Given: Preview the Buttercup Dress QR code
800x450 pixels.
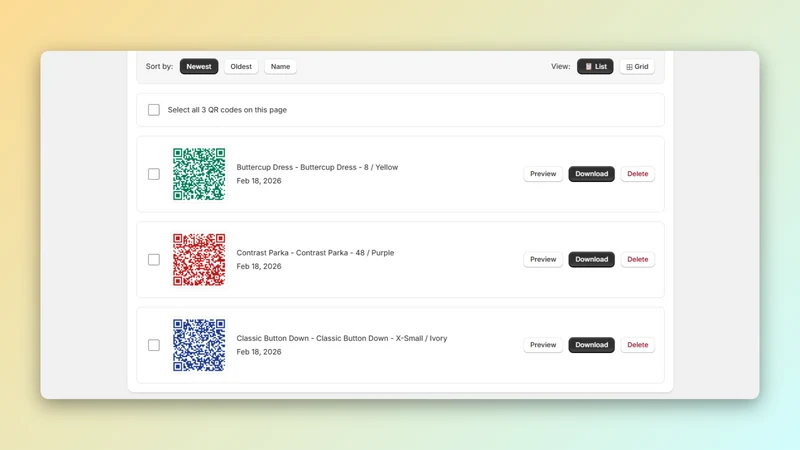Looking at the screenshot, I should click(543, 174).
